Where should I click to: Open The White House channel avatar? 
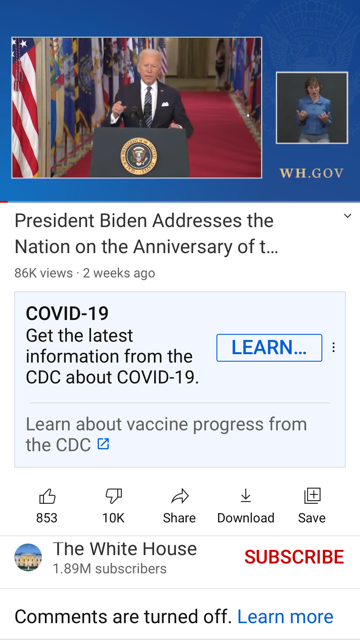click(28, 557)
